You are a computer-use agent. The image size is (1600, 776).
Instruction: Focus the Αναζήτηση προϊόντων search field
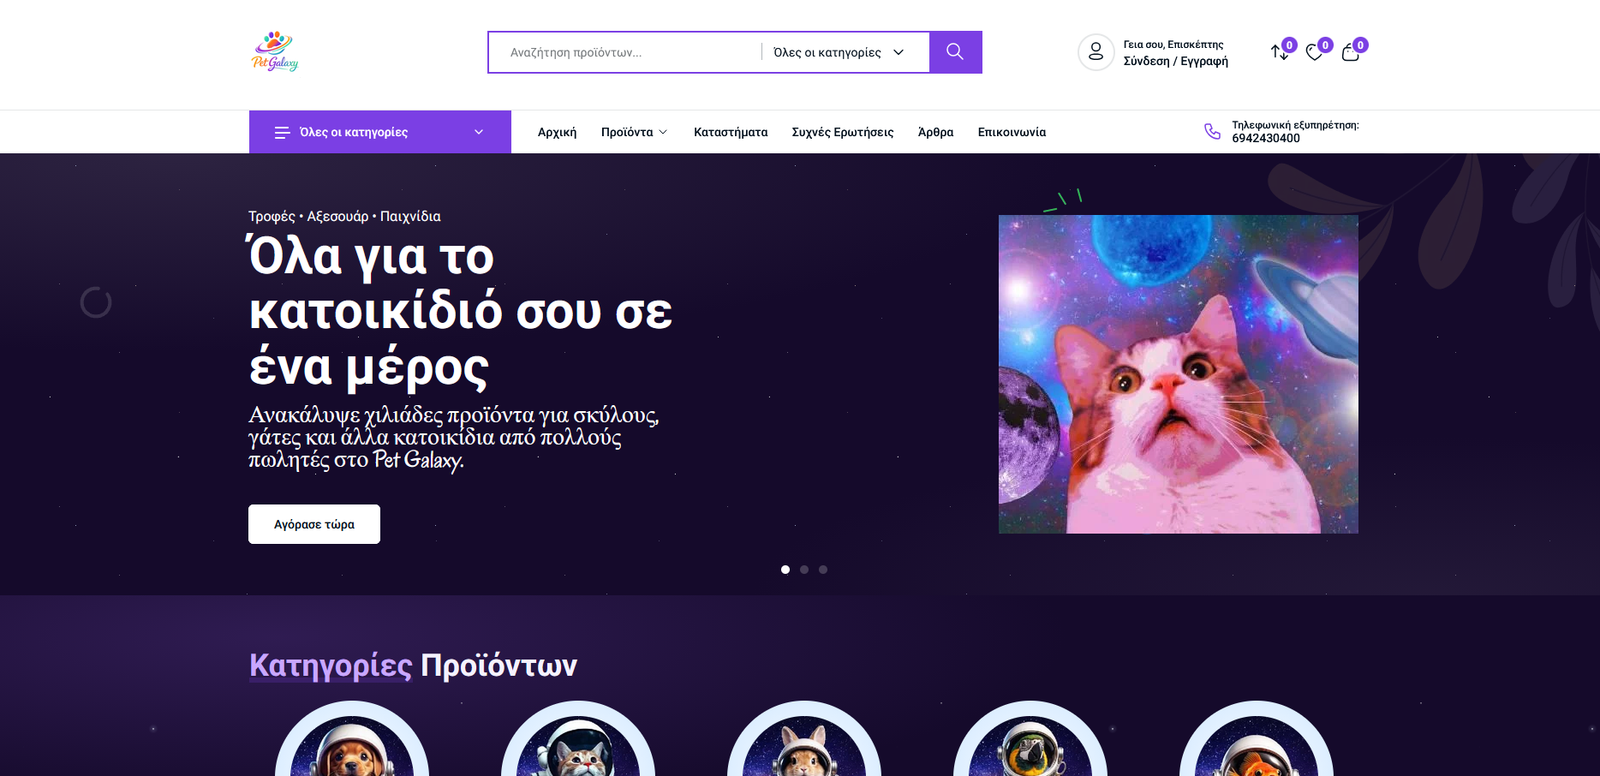[625, 52]
